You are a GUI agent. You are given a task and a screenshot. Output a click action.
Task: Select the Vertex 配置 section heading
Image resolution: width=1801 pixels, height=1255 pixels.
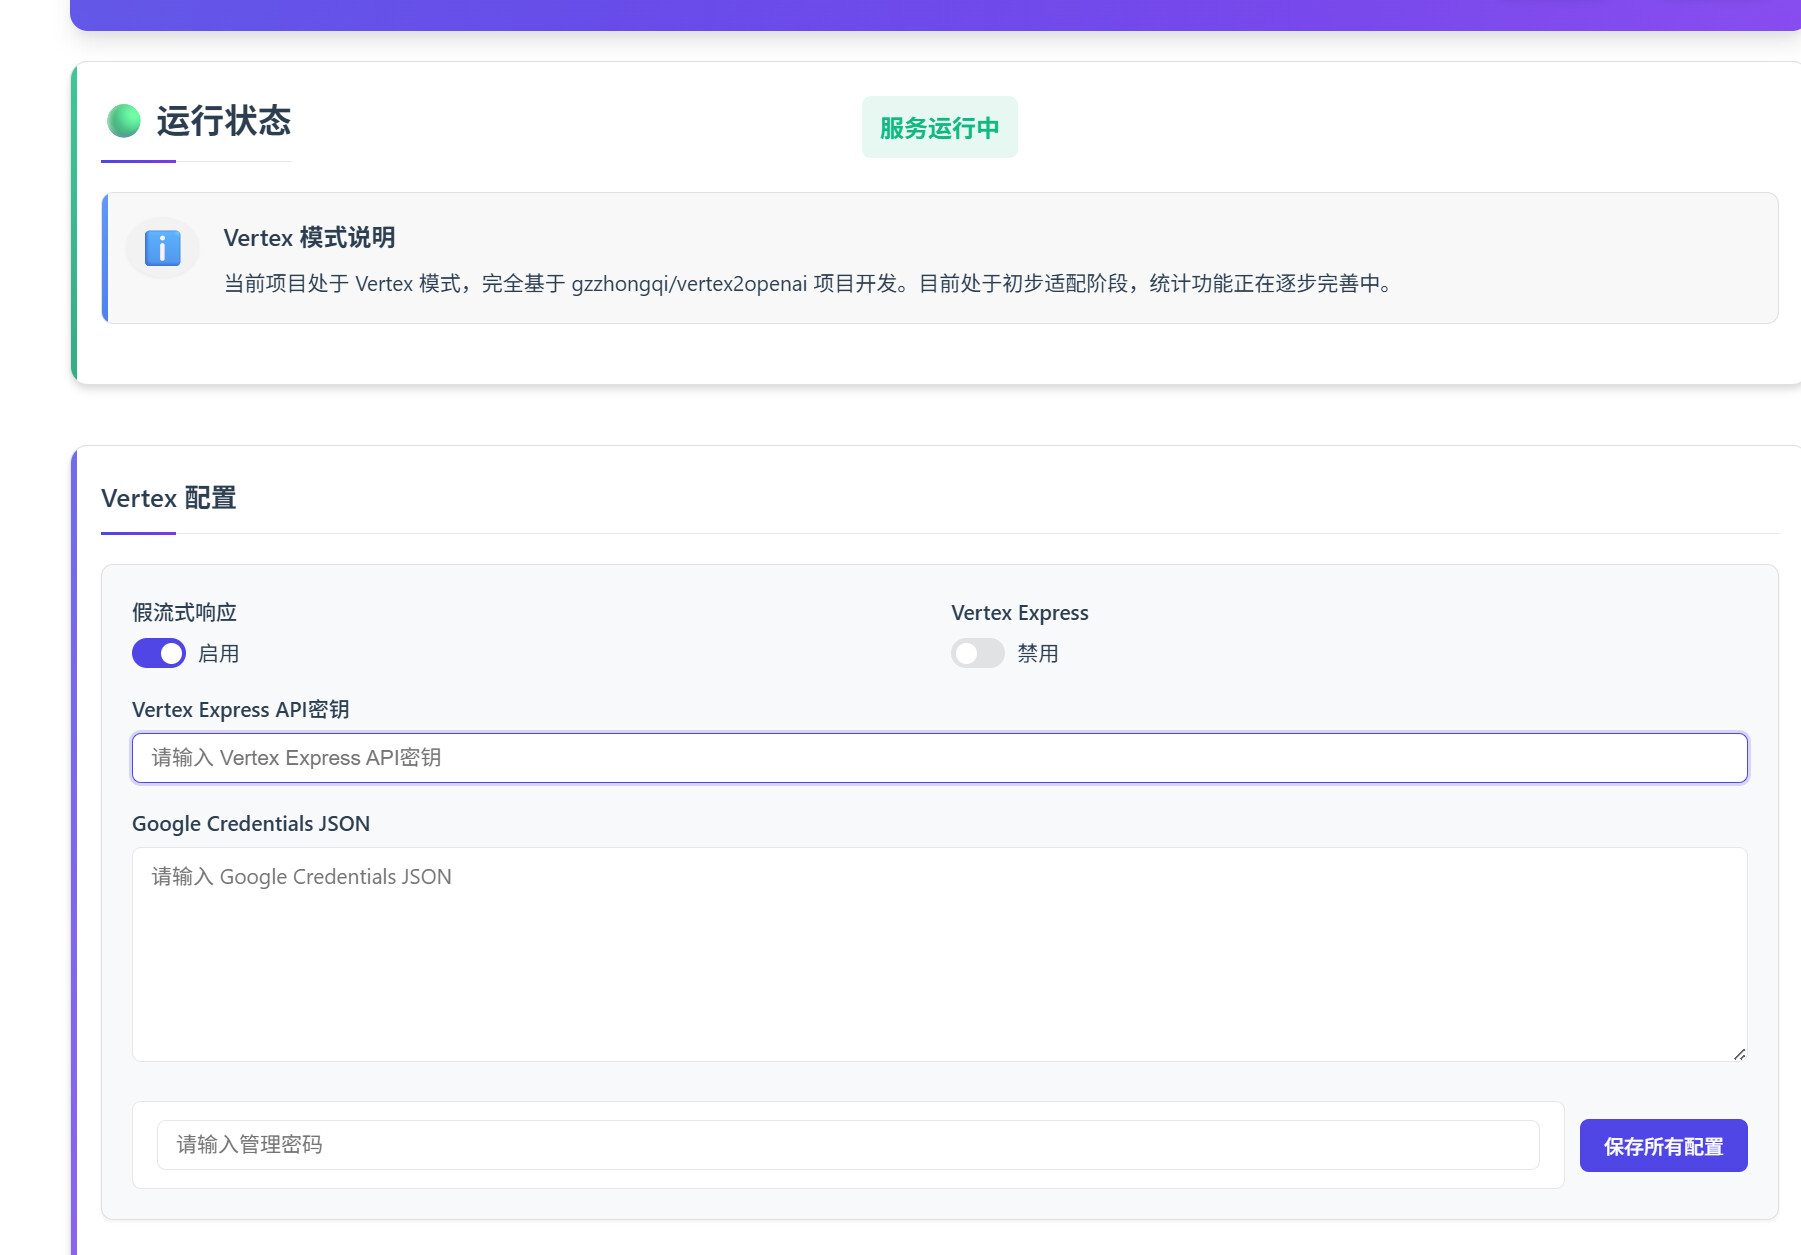click(x=168, y=498)
